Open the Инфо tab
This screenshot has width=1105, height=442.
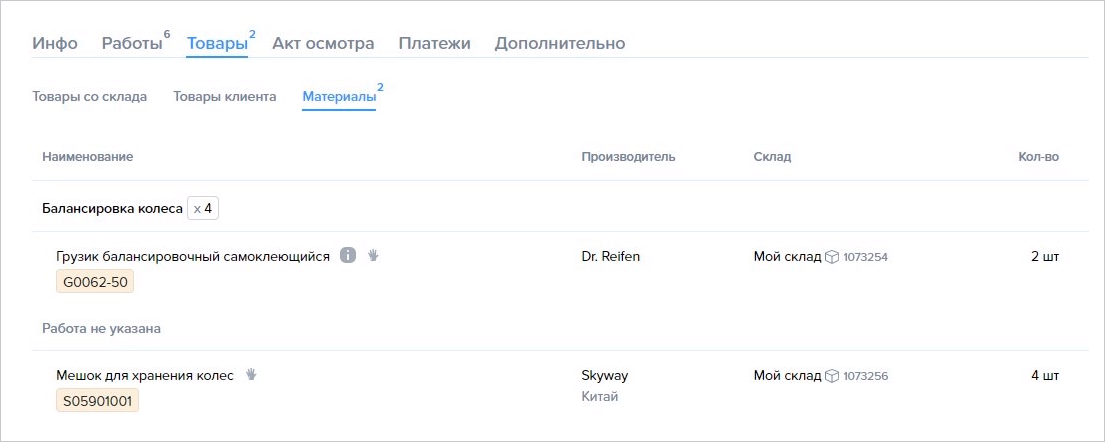(x=55, y=44)
